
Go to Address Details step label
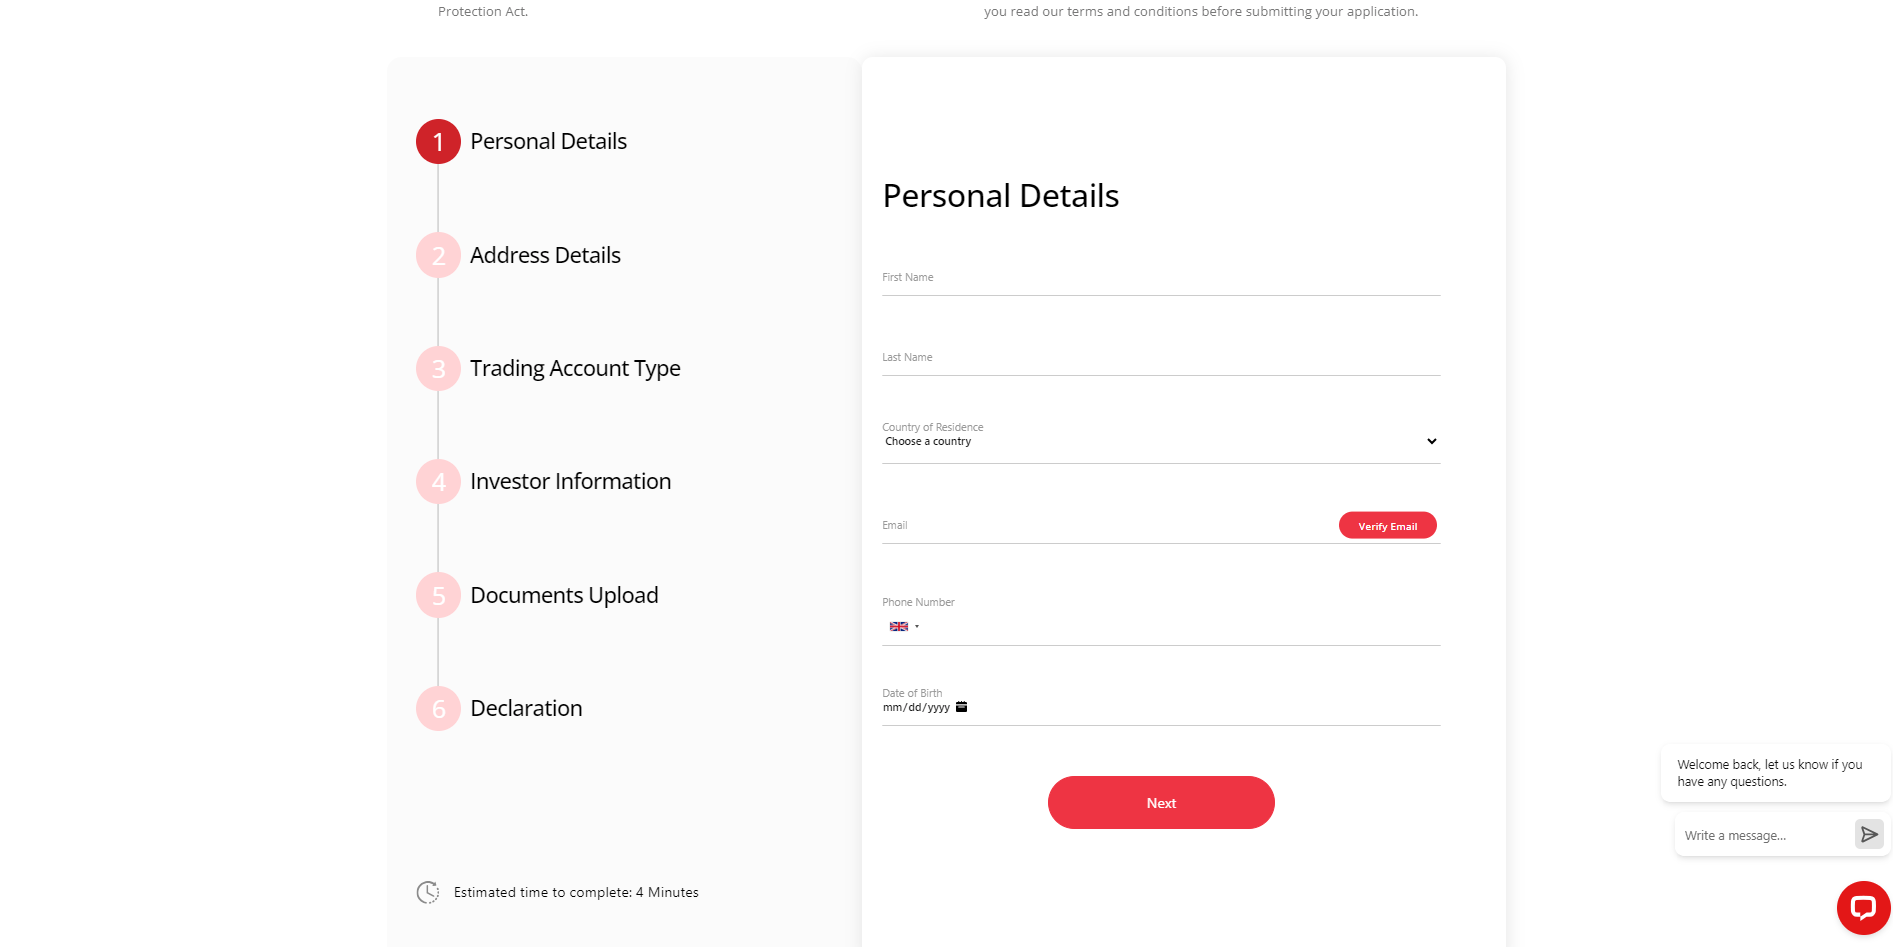[x=545, y=255]
